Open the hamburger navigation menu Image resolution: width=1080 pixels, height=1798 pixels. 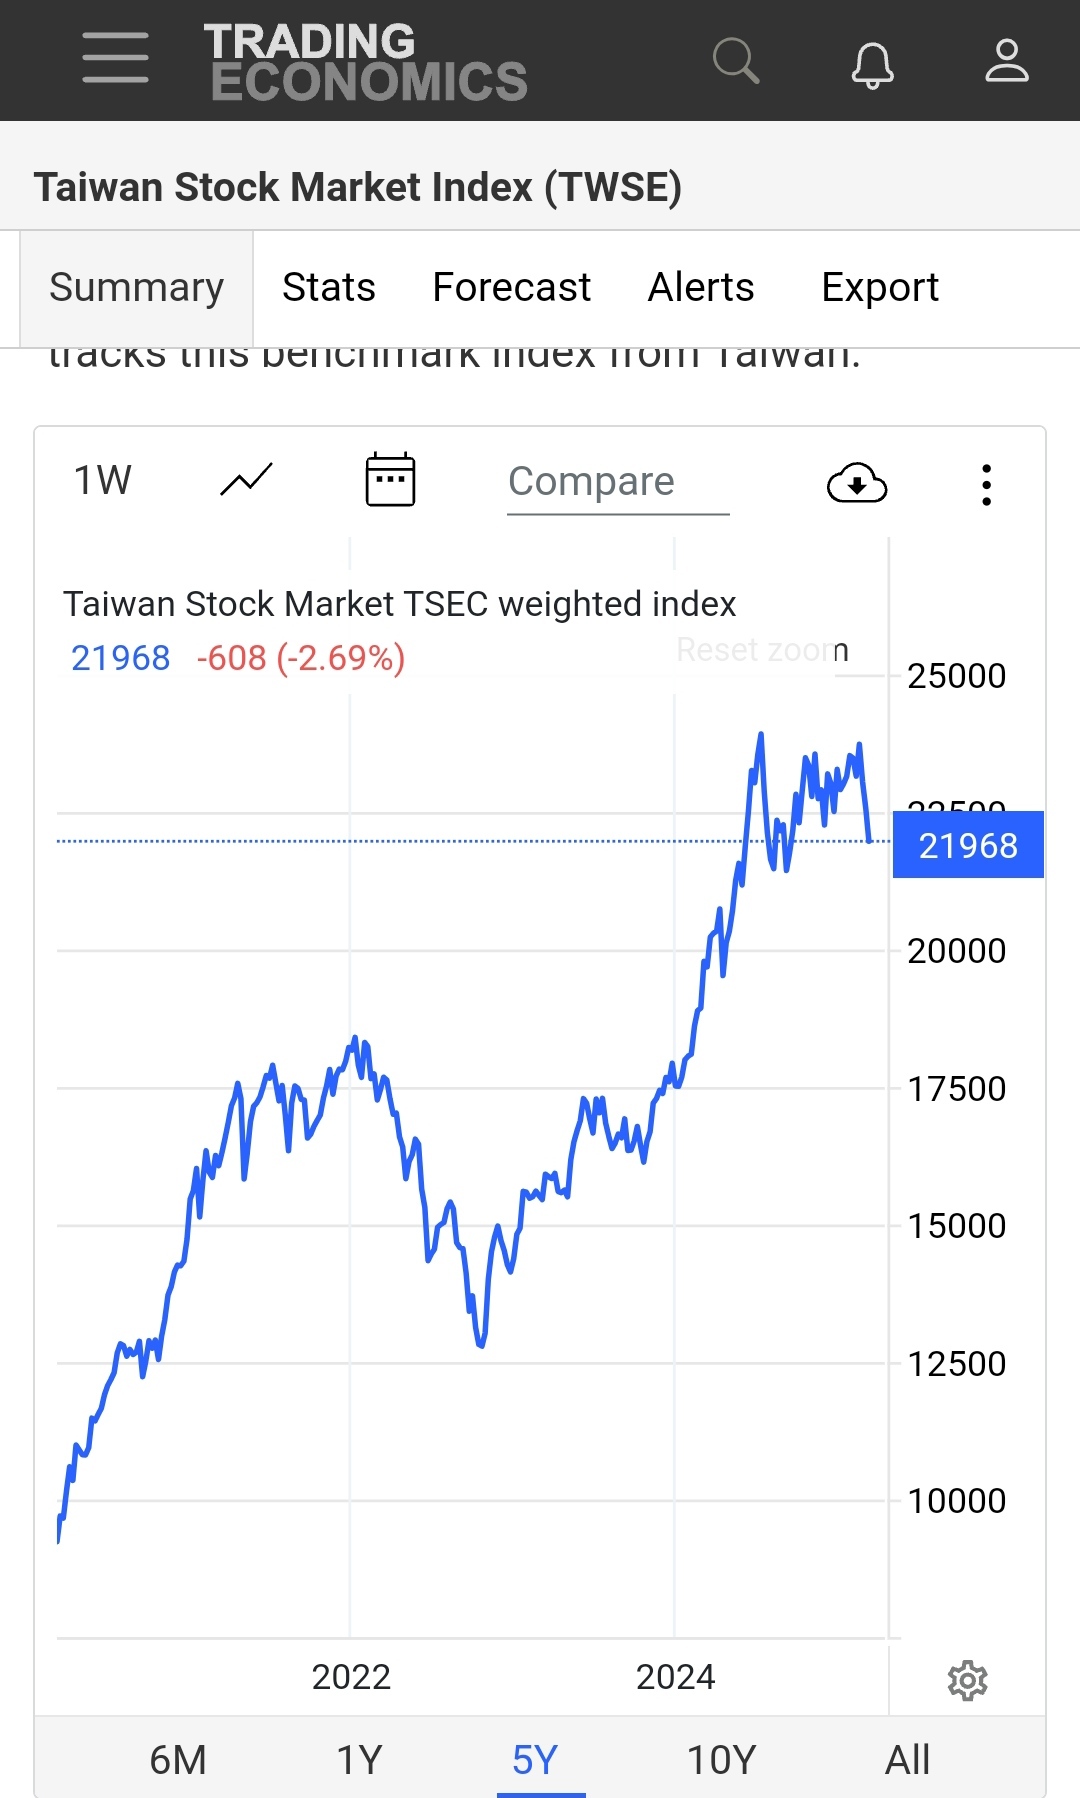[116, 58]
